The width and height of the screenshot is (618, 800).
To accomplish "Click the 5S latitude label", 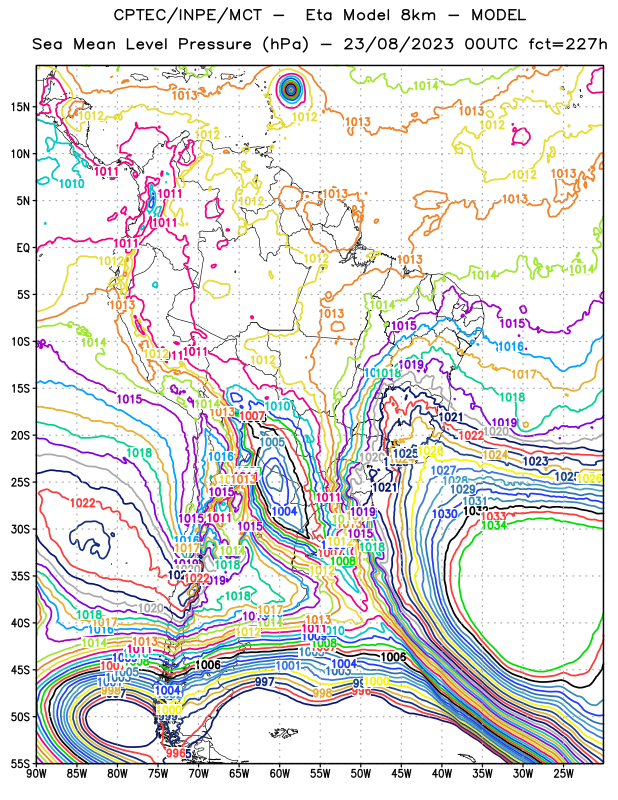I will 23,295.
